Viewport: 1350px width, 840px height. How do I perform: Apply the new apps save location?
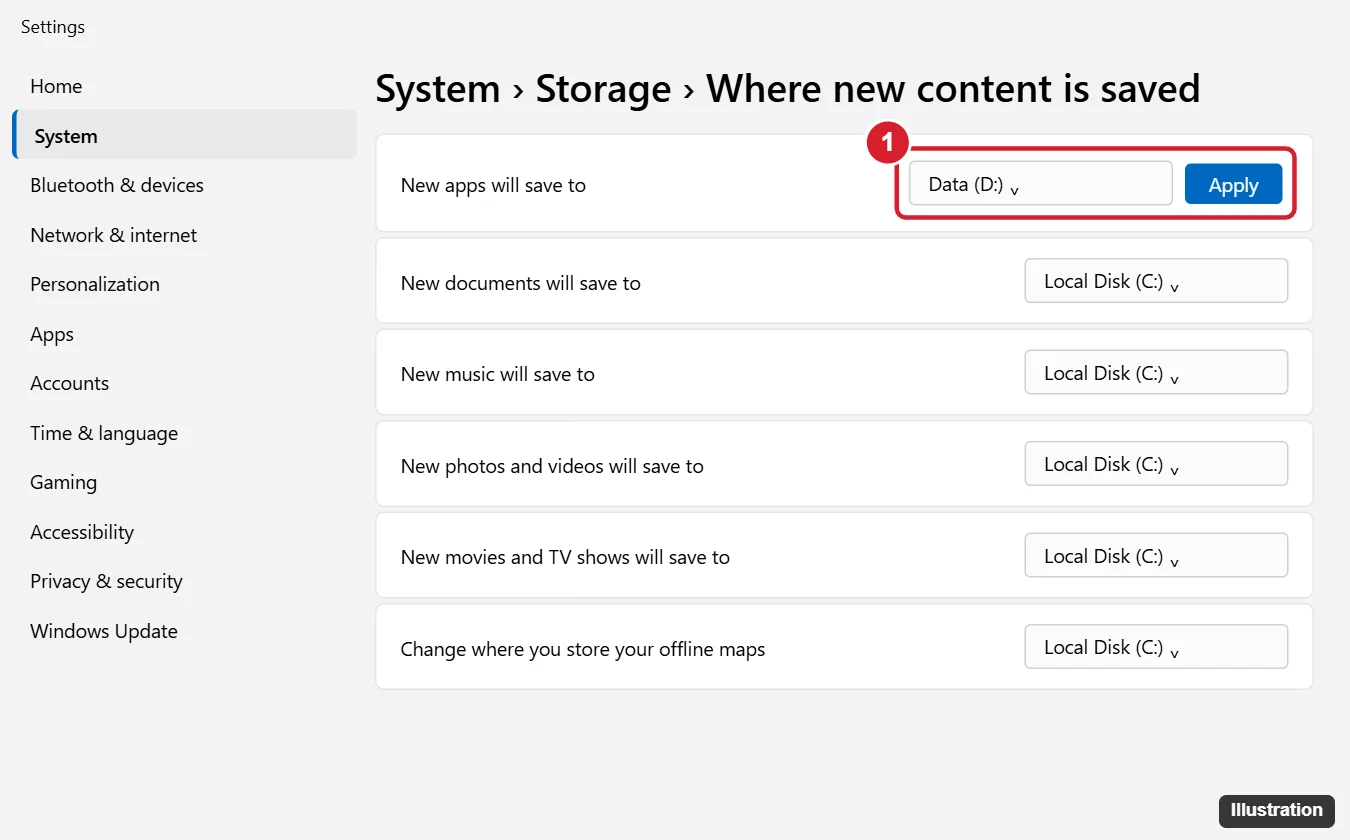pyautogui.click(x=1233, y=184)
